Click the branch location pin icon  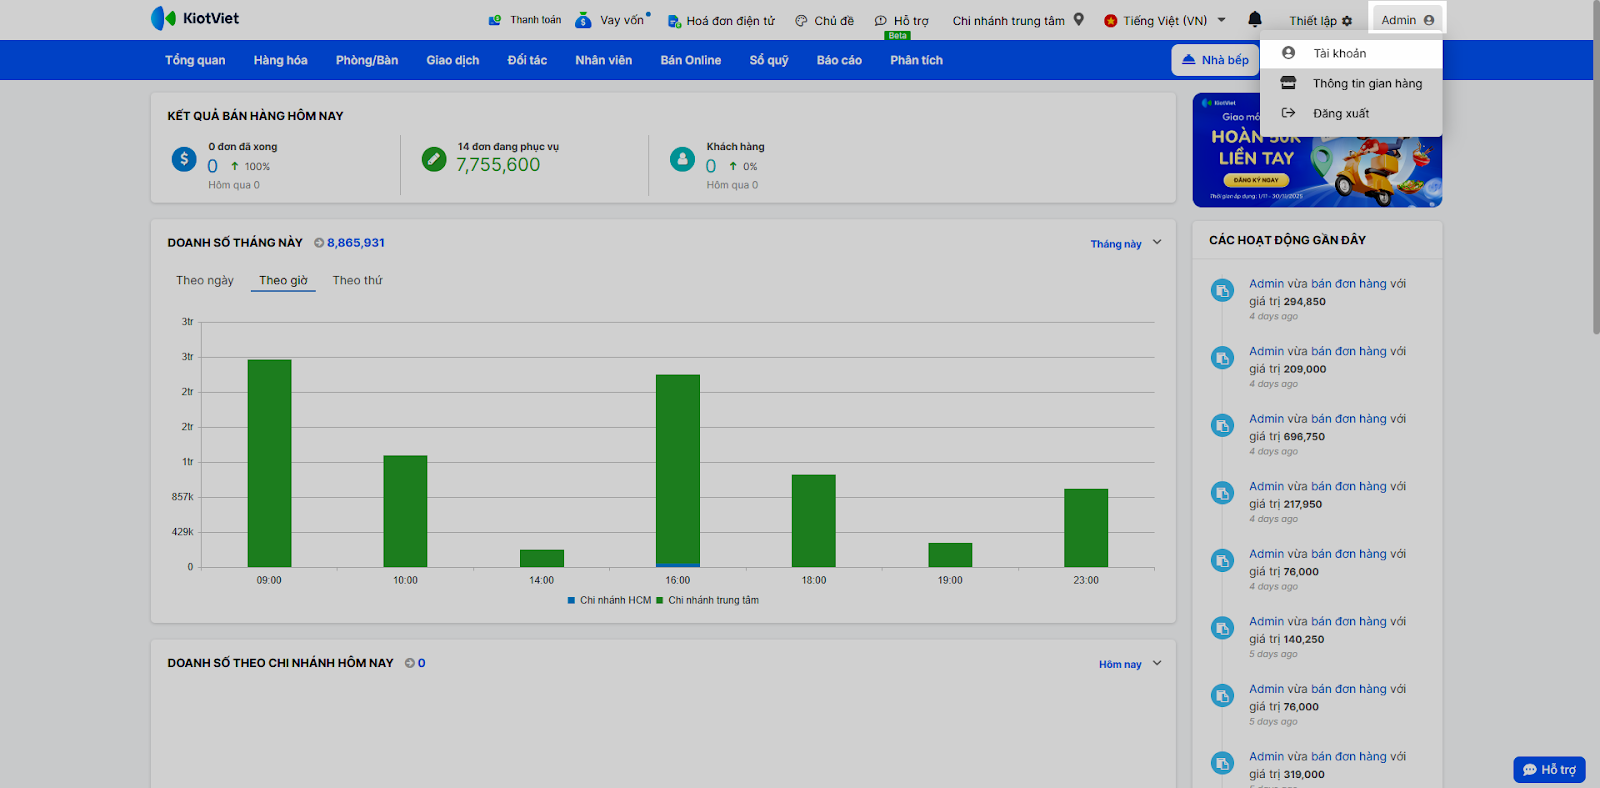(1079, 19)
